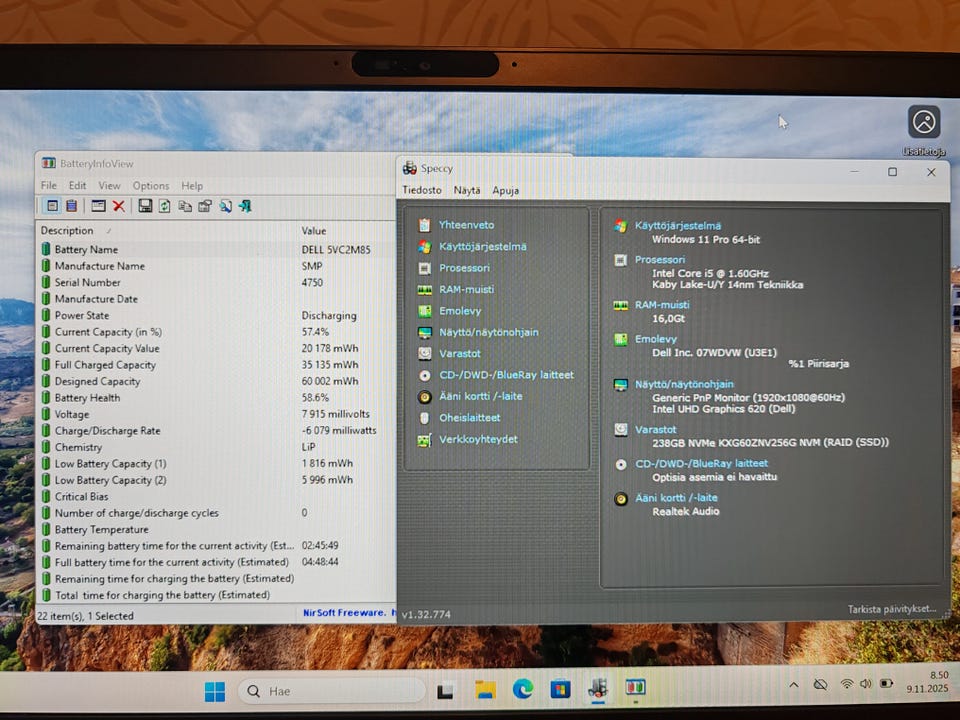The height and width of the screenshot is (720, 960).
Task: Open the Edit menu in BatteryInfoView
Action: coord(77,186)
